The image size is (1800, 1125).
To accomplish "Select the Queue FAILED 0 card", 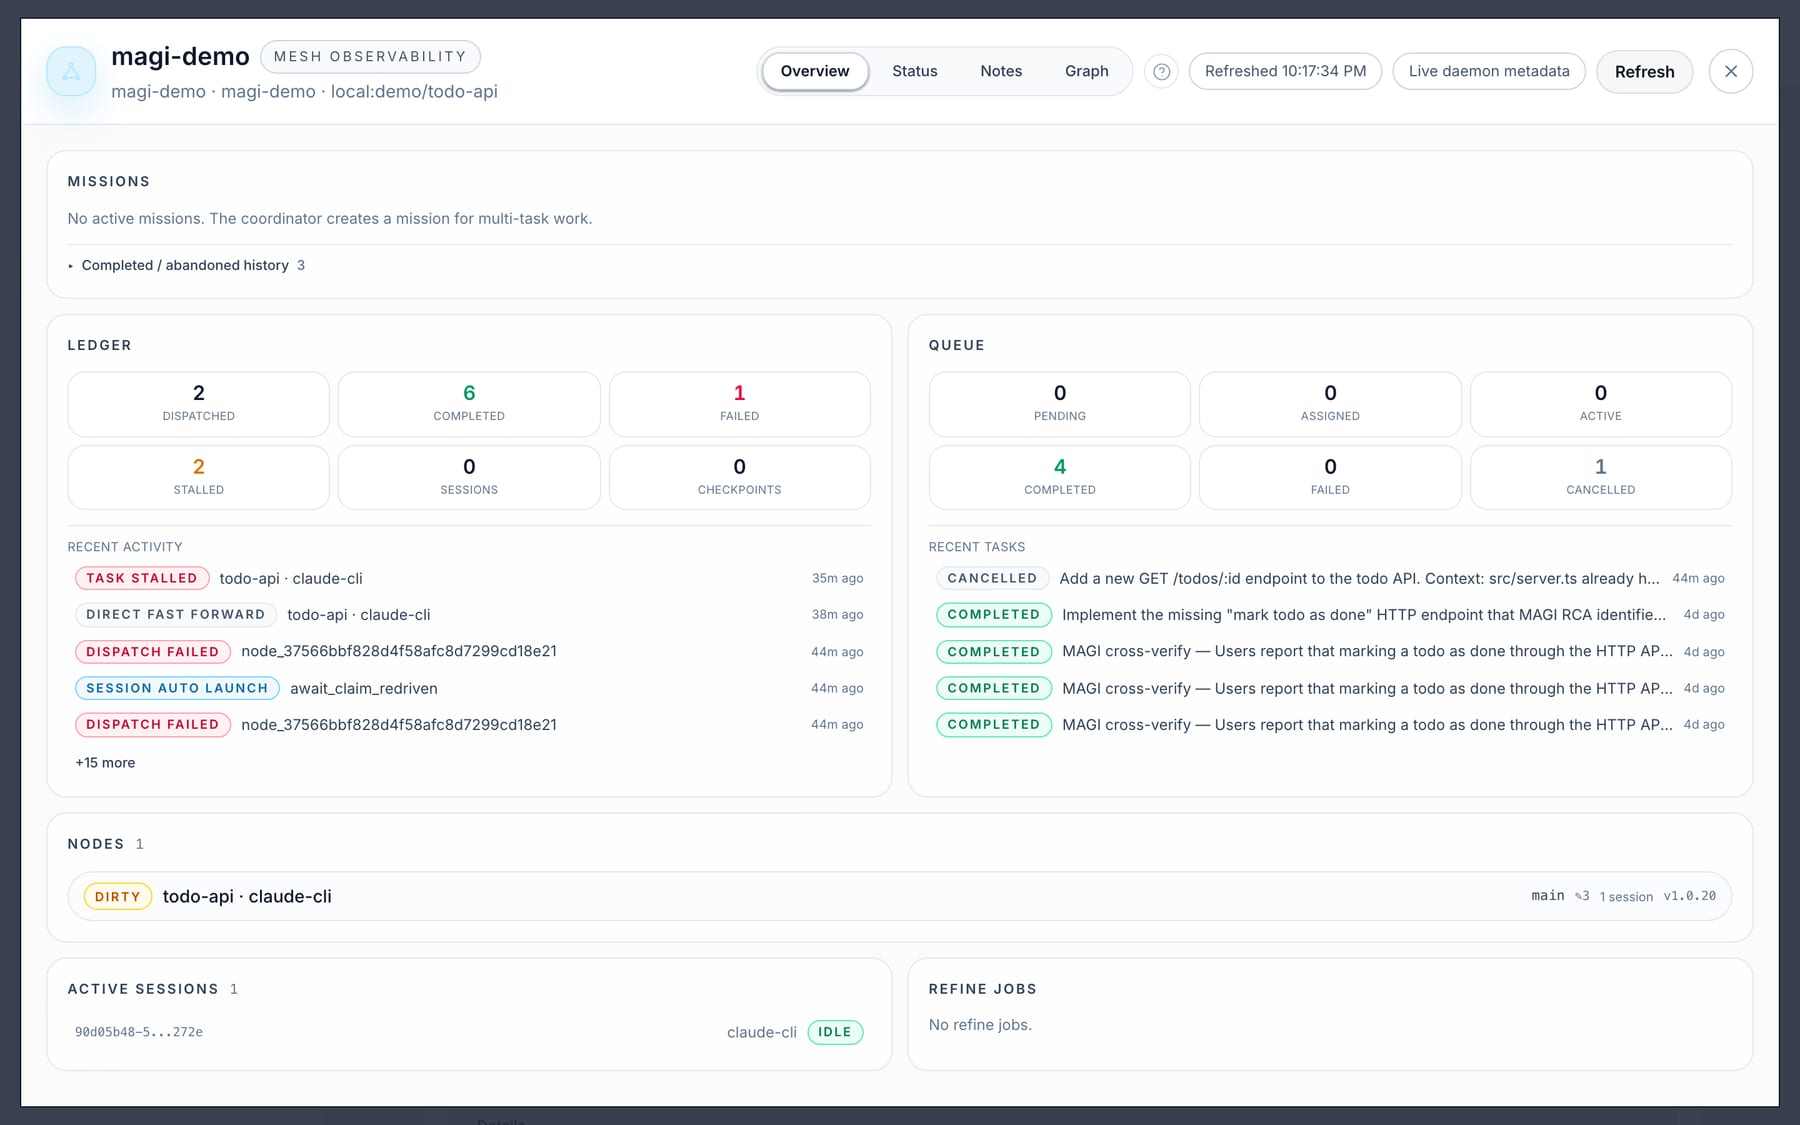I will [1330, 477].
